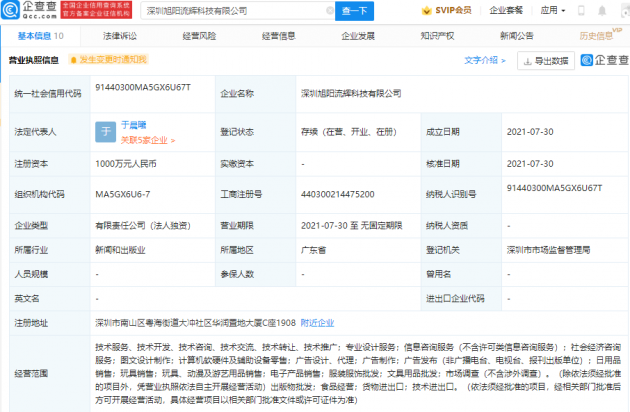Switch to the 经营风险 tab
Viewport: 630px width, 412px height.
click(x=199, y=36)
